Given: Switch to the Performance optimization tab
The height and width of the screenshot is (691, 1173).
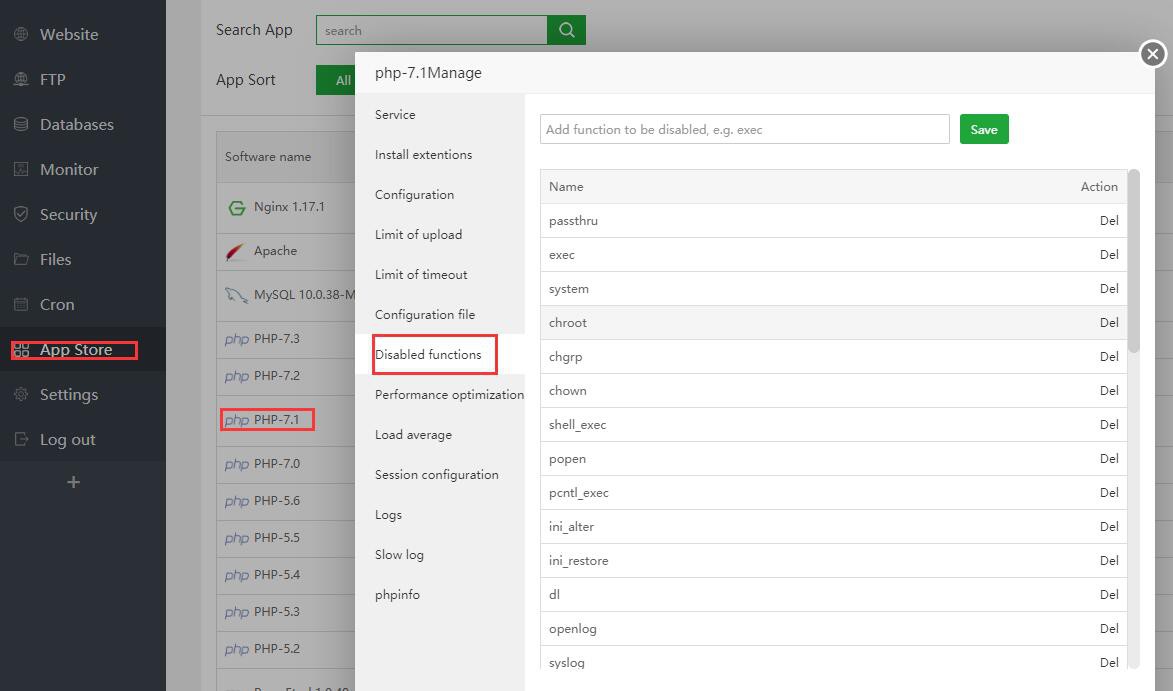Looking at the screenshot, I should (448, 395).
